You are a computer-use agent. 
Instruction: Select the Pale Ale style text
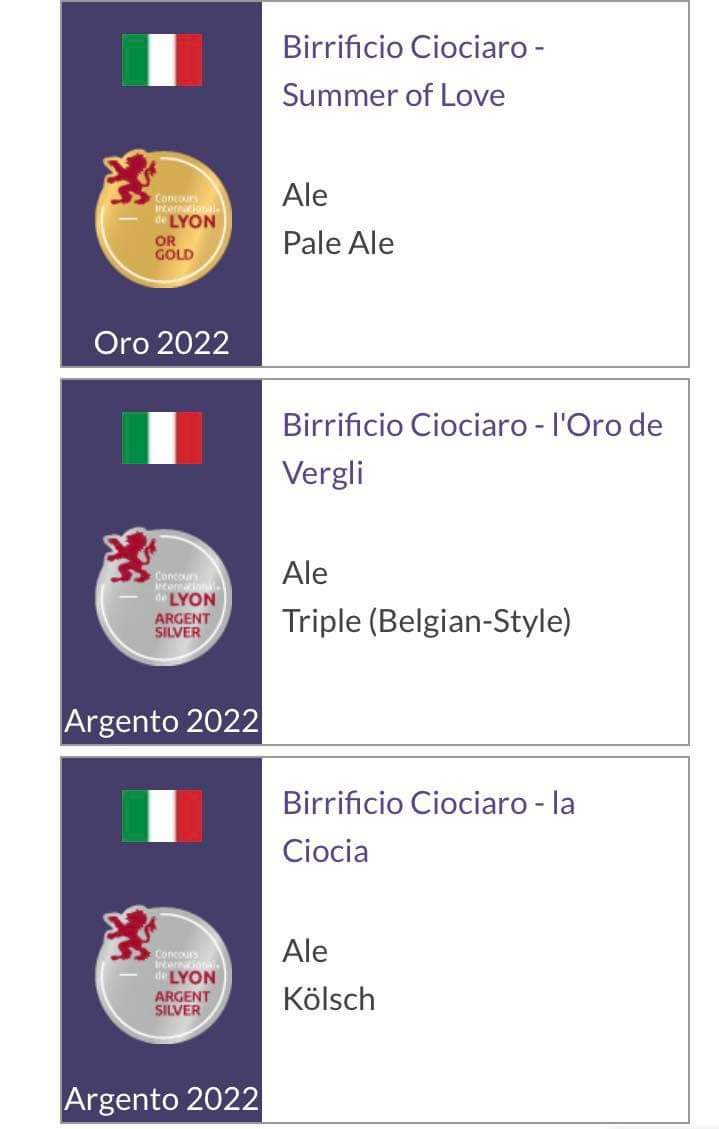click(338, 243)
